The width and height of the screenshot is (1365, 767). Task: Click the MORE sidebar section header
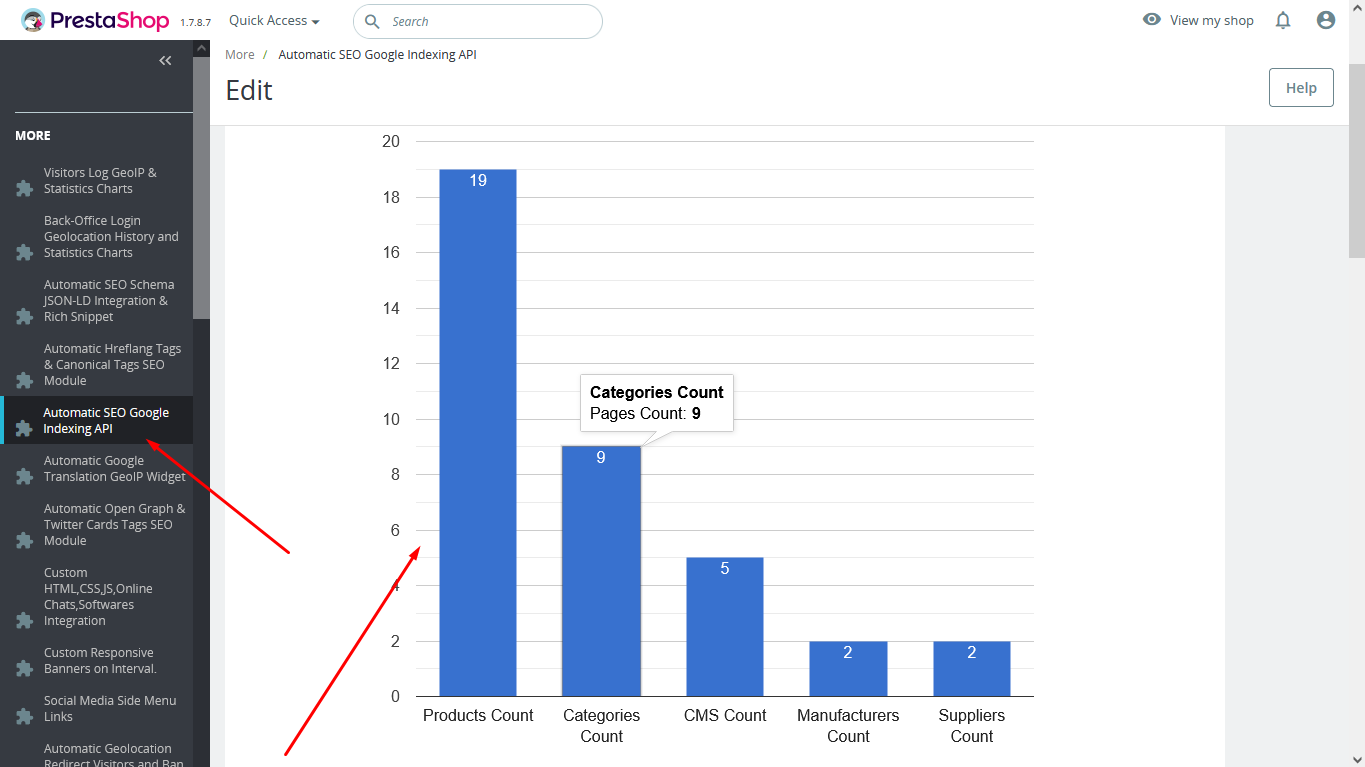click(x=33, y=136)
